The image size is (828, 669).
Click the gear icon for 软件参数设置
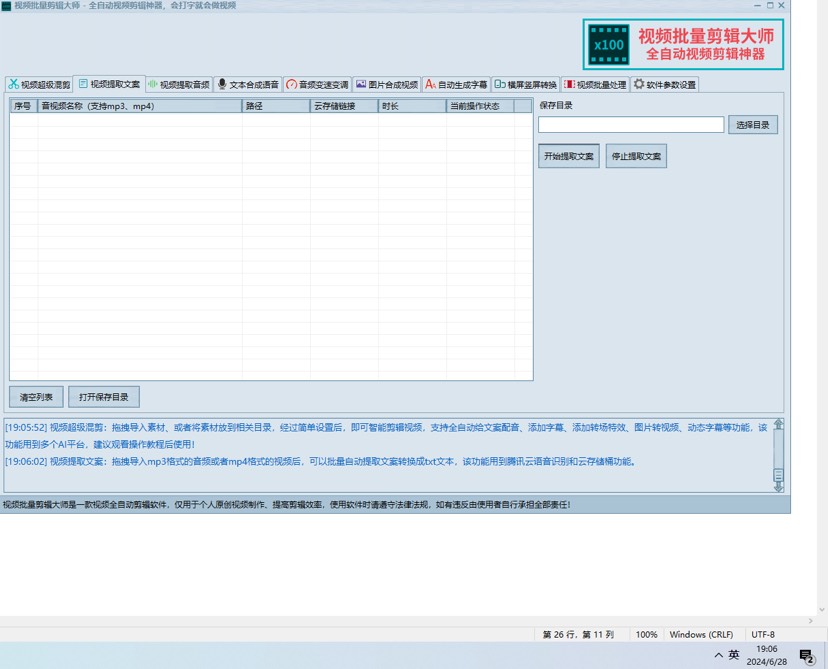pos(639,85)
